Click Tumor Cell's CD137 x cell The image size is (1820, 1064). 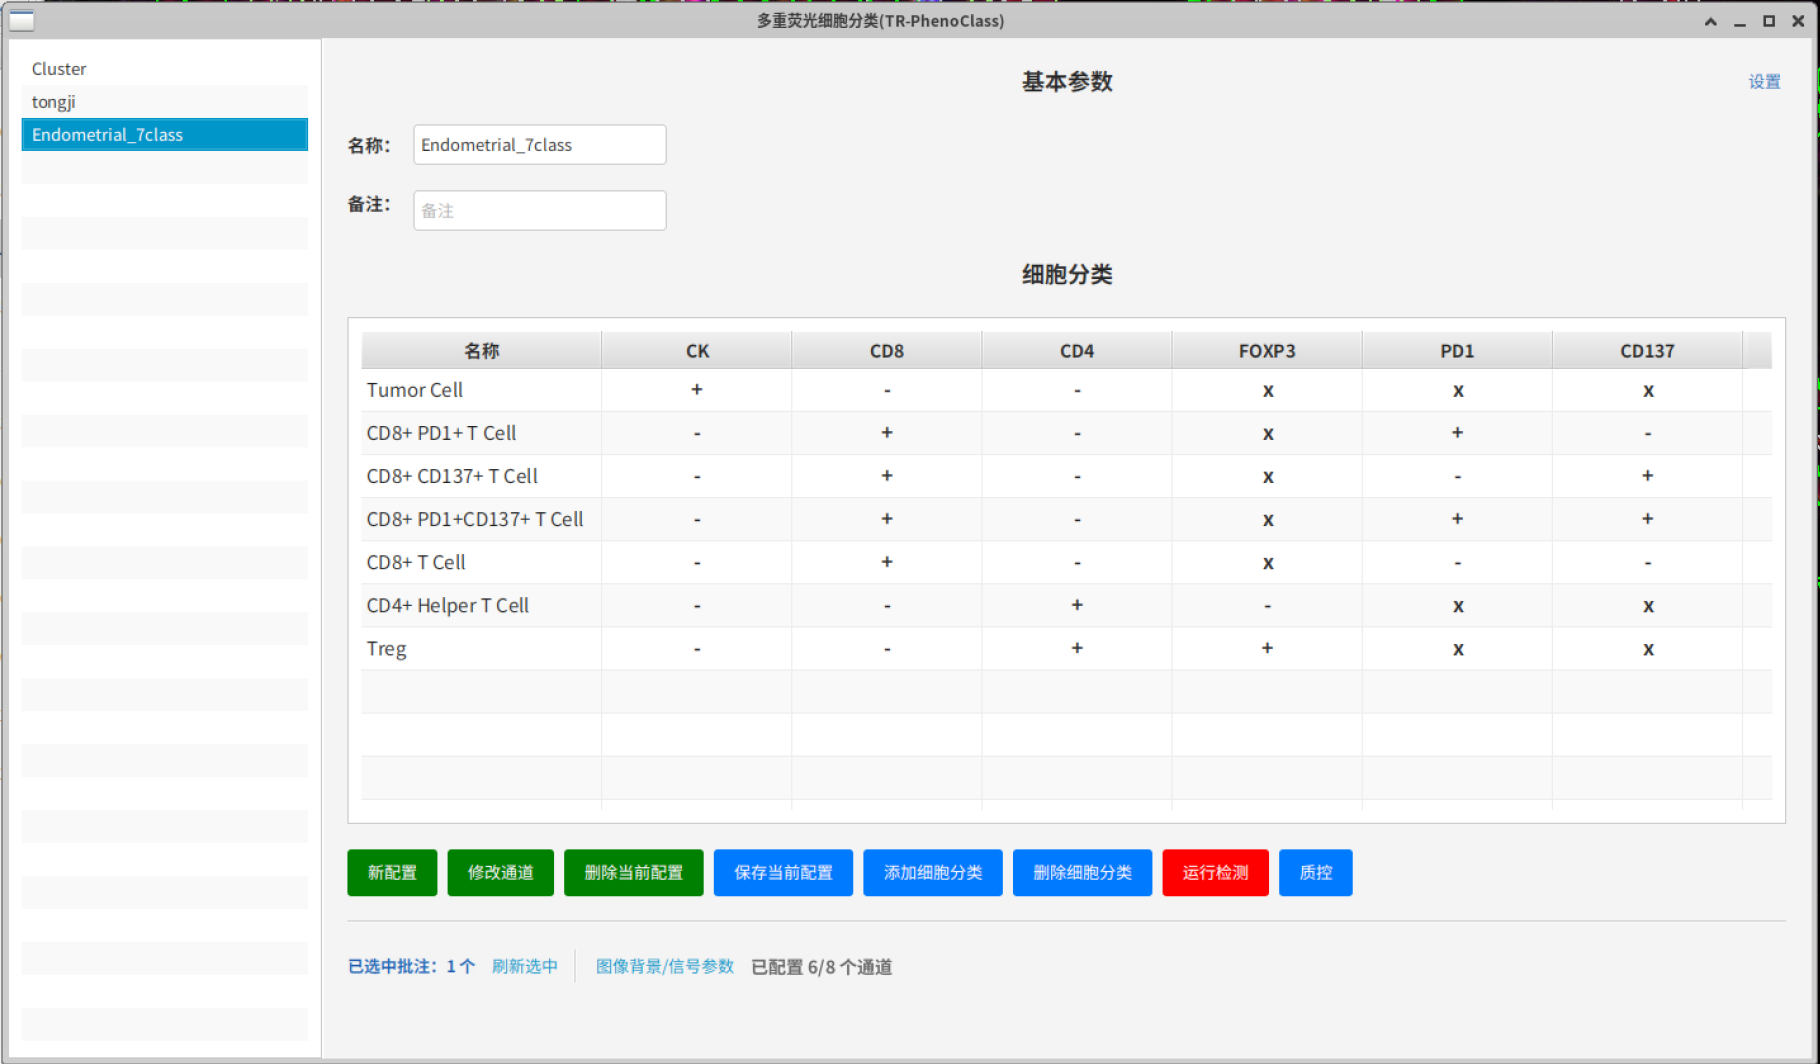point(1647,390)
